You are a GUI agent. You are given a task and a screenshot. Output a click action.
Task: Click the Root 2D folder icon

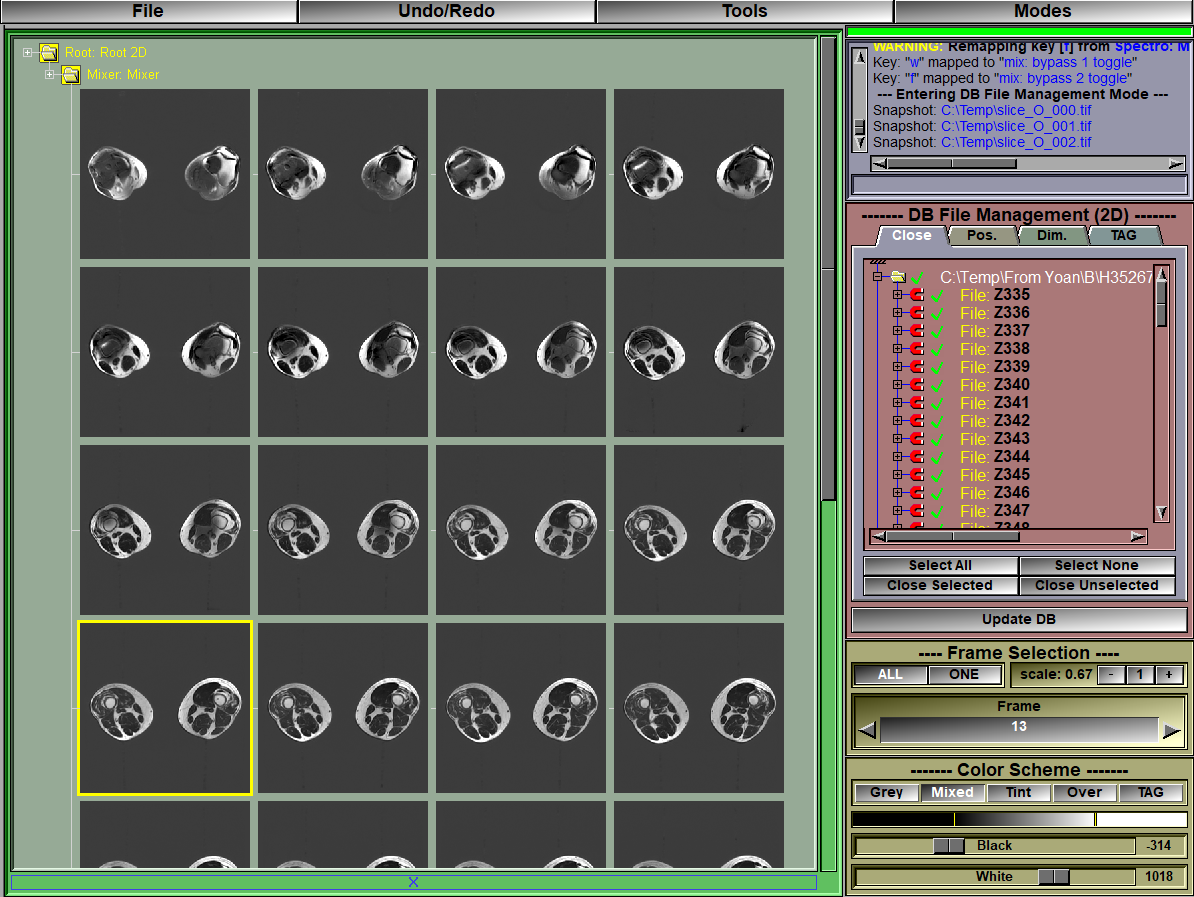coord(49,53)
